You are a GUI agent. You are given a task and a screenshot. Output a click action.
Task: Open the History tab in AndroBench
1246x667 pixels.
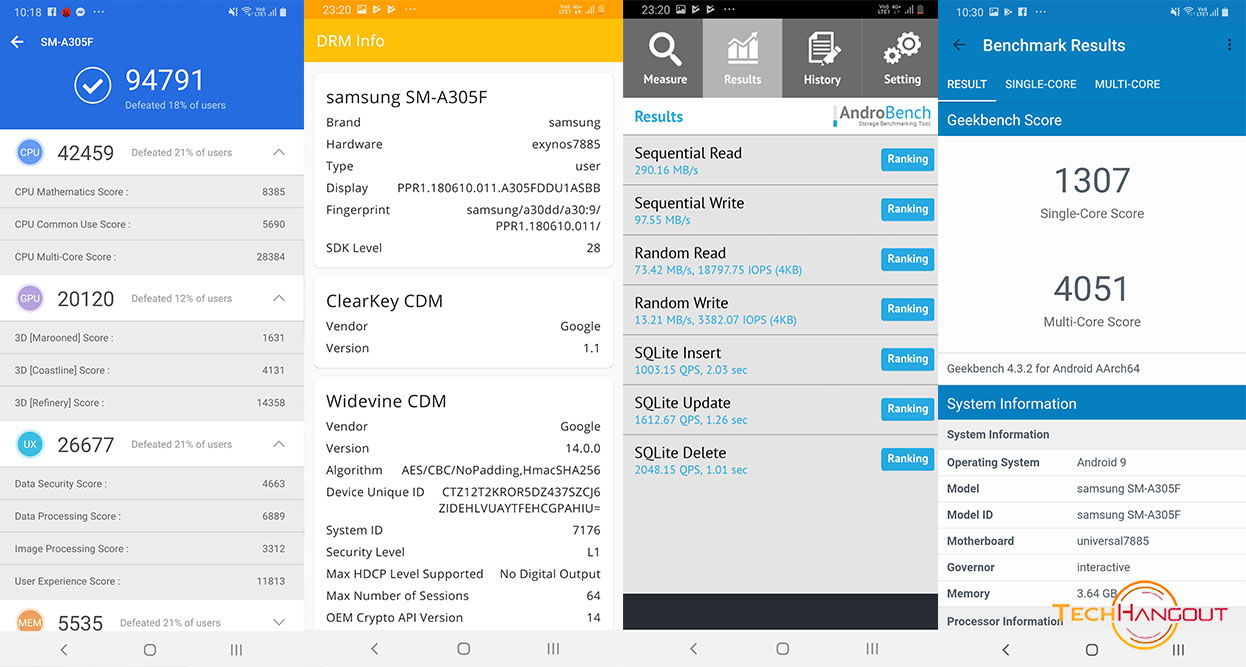[822, 58]
